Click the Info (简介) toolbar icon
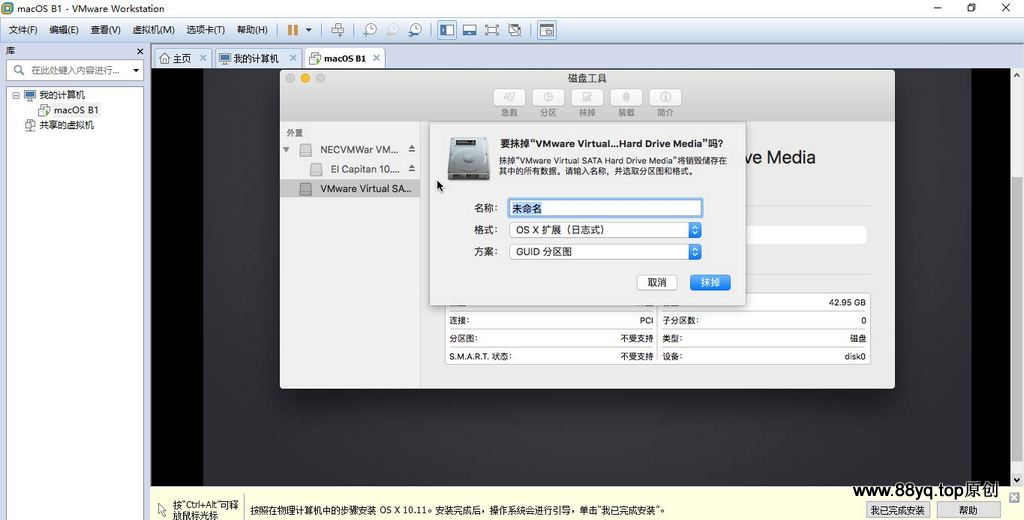Image resolution: width=1024 pixels, height=520 pixels. (665, 97)
